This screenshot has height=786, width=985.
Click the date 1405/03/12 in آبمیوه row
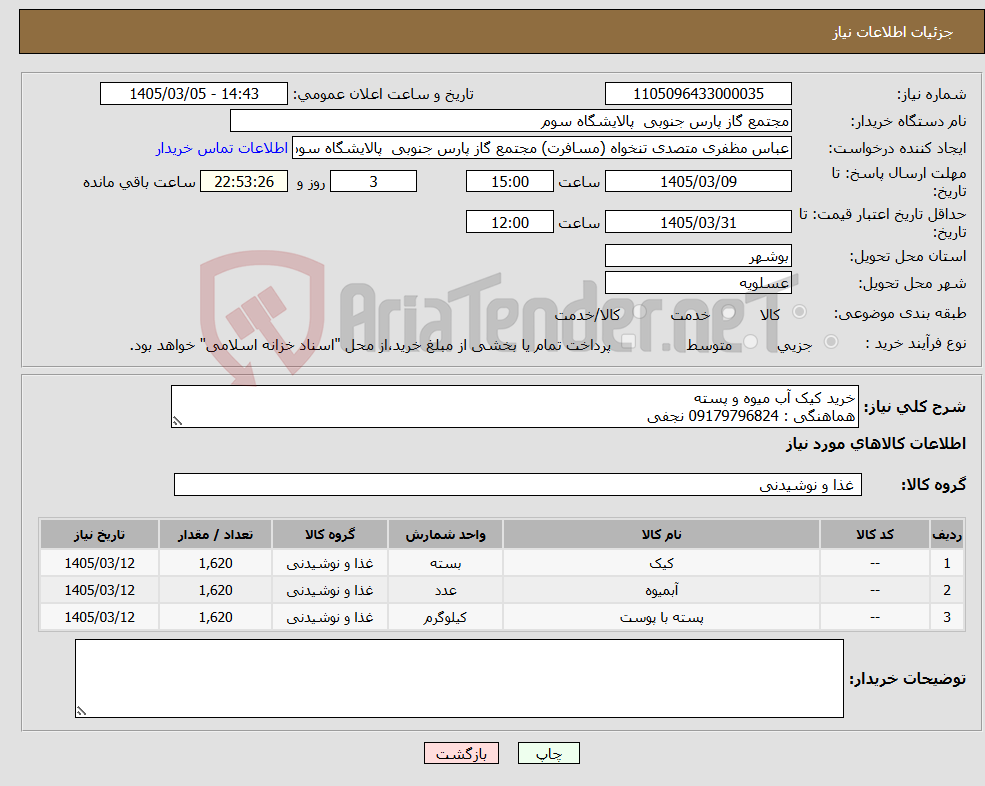click(99, 591)
